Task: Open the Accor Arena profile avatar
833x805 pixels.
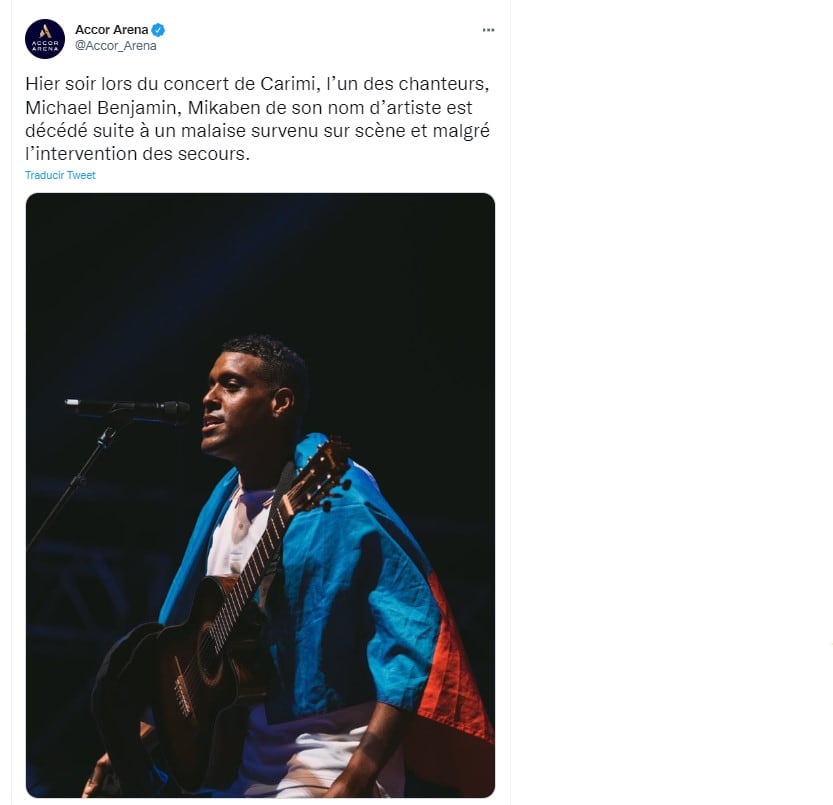Action: pos(45,38)
